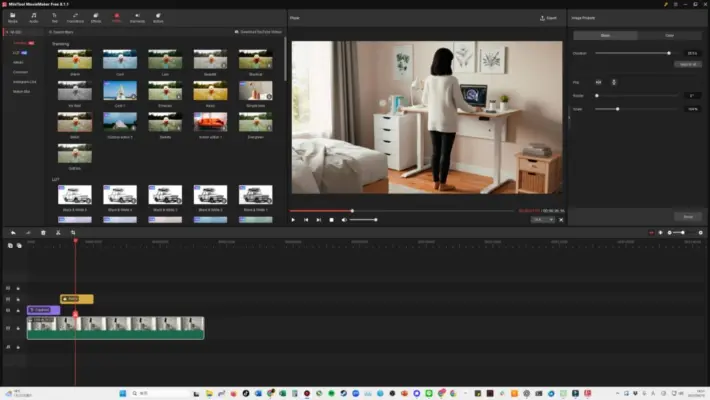
Task: Select the Motion blur filter category
Action: (21, 92)
